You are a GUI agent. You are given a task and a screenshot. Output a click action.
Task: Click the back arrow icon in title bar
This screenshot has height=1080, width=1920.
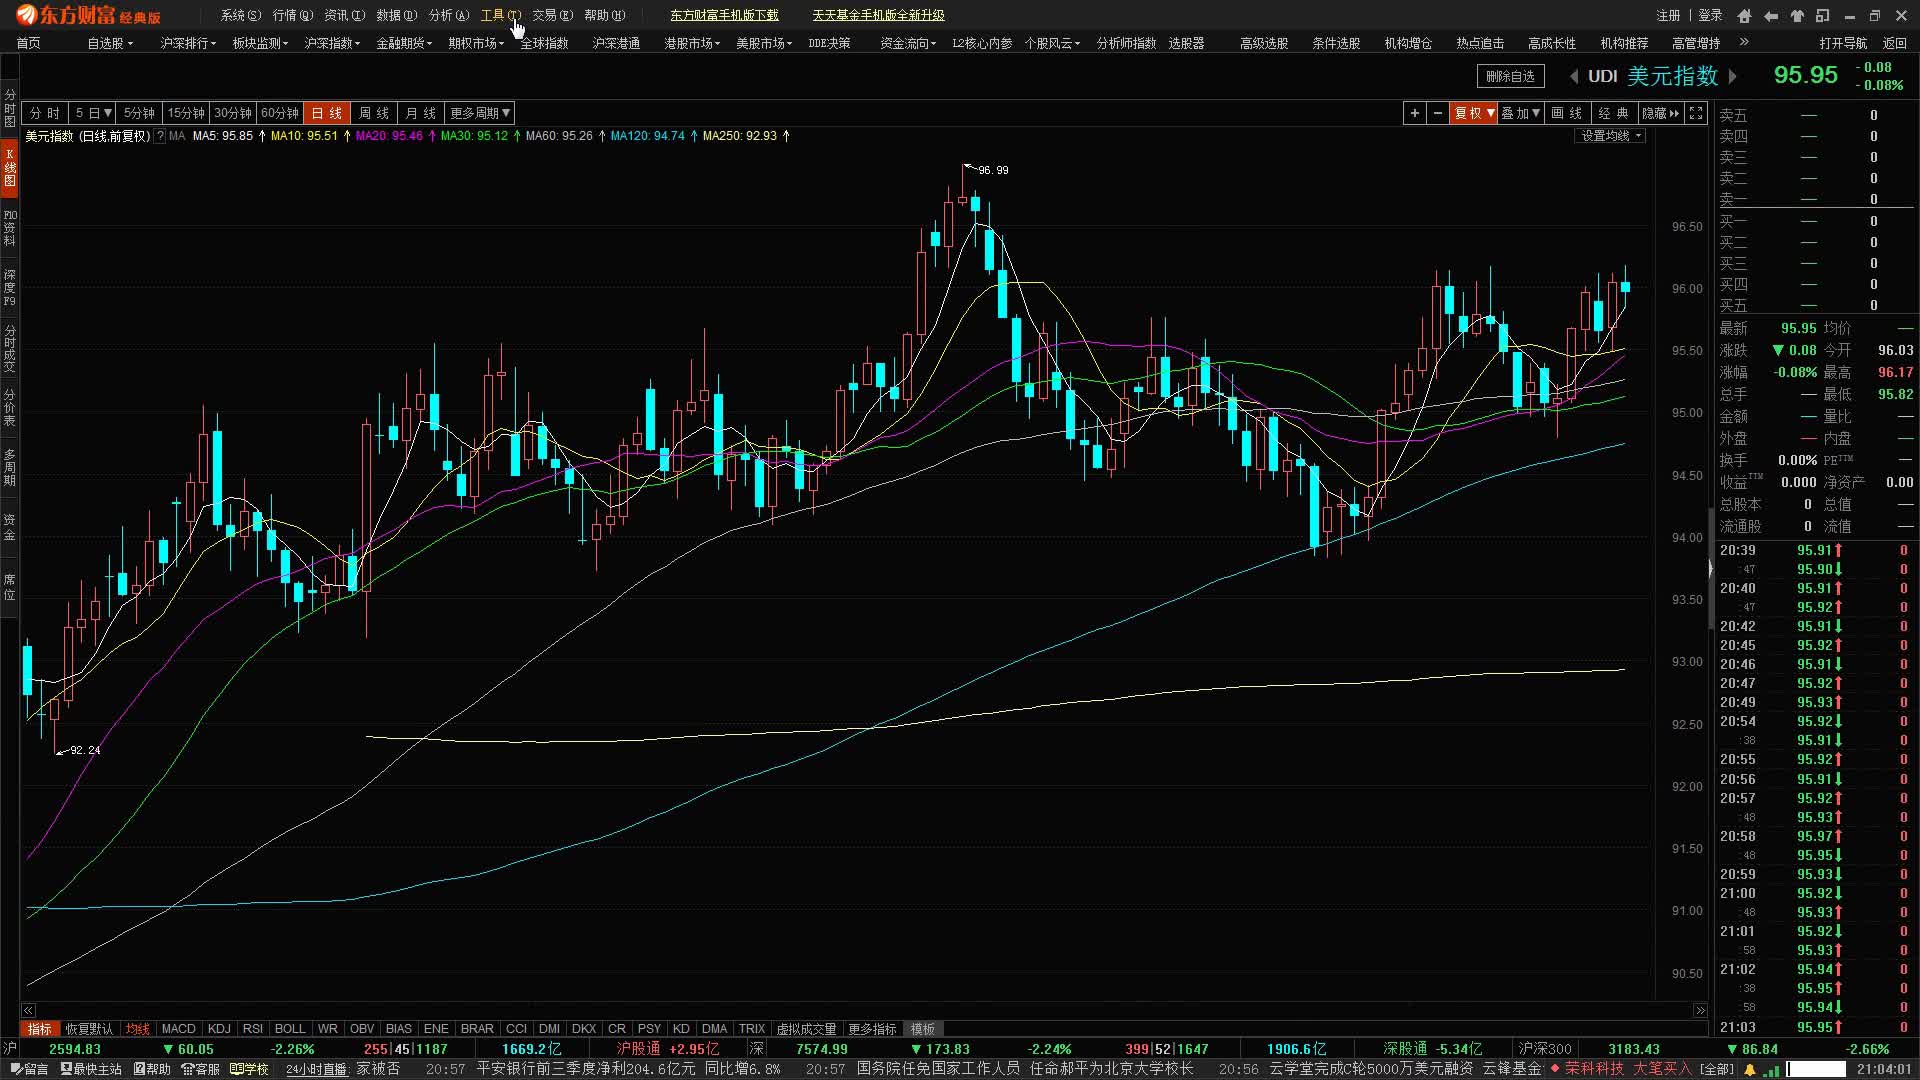[1771, 15]
